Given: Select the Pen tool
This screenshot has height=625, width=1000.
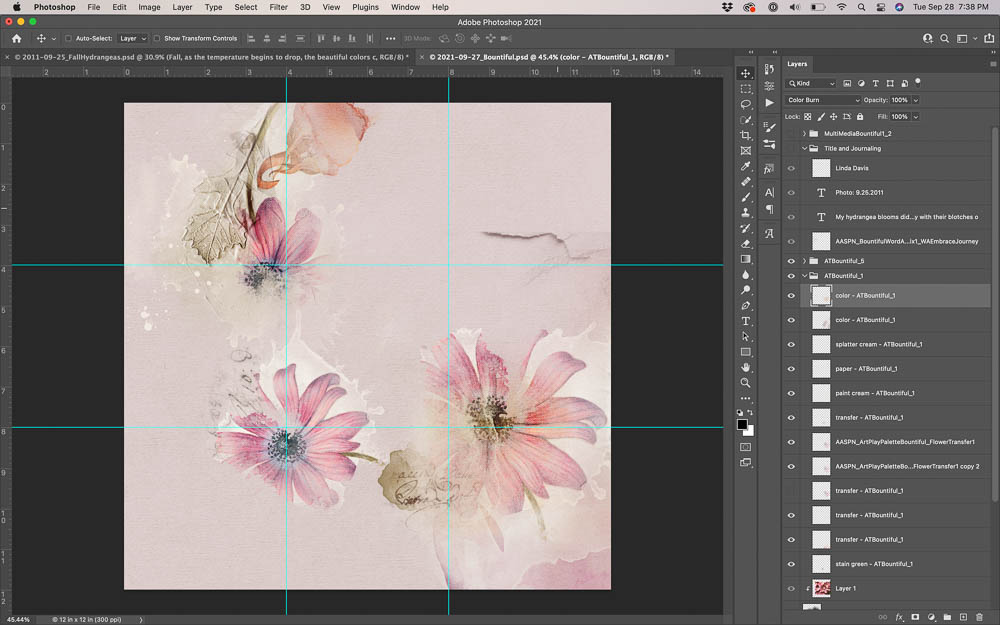Looking at the screenshot, I should click(x=746, y=305).
